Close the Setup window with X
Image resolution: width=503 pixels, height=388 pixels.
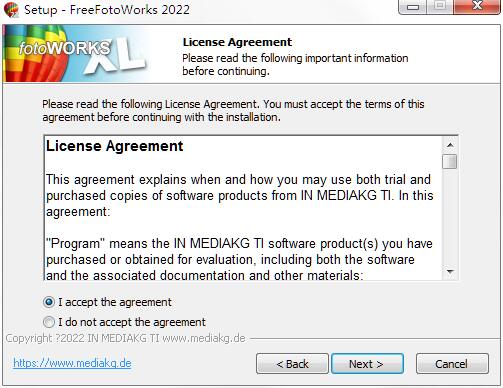(x=477, y=7)
